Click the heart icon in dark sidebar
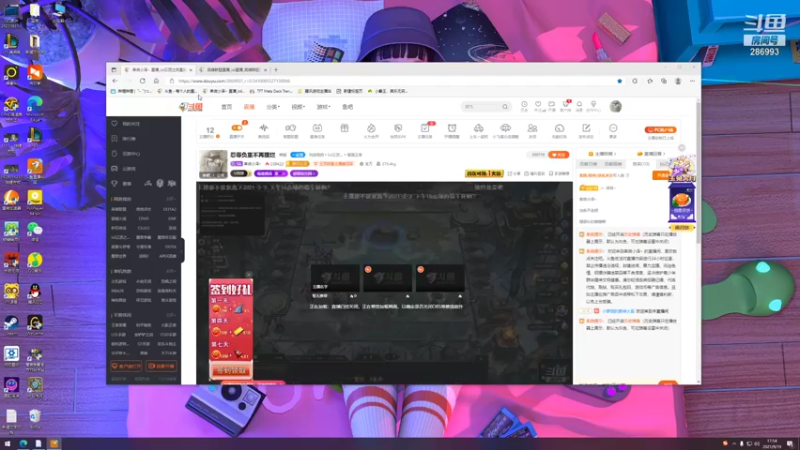 tap(114, 123)
